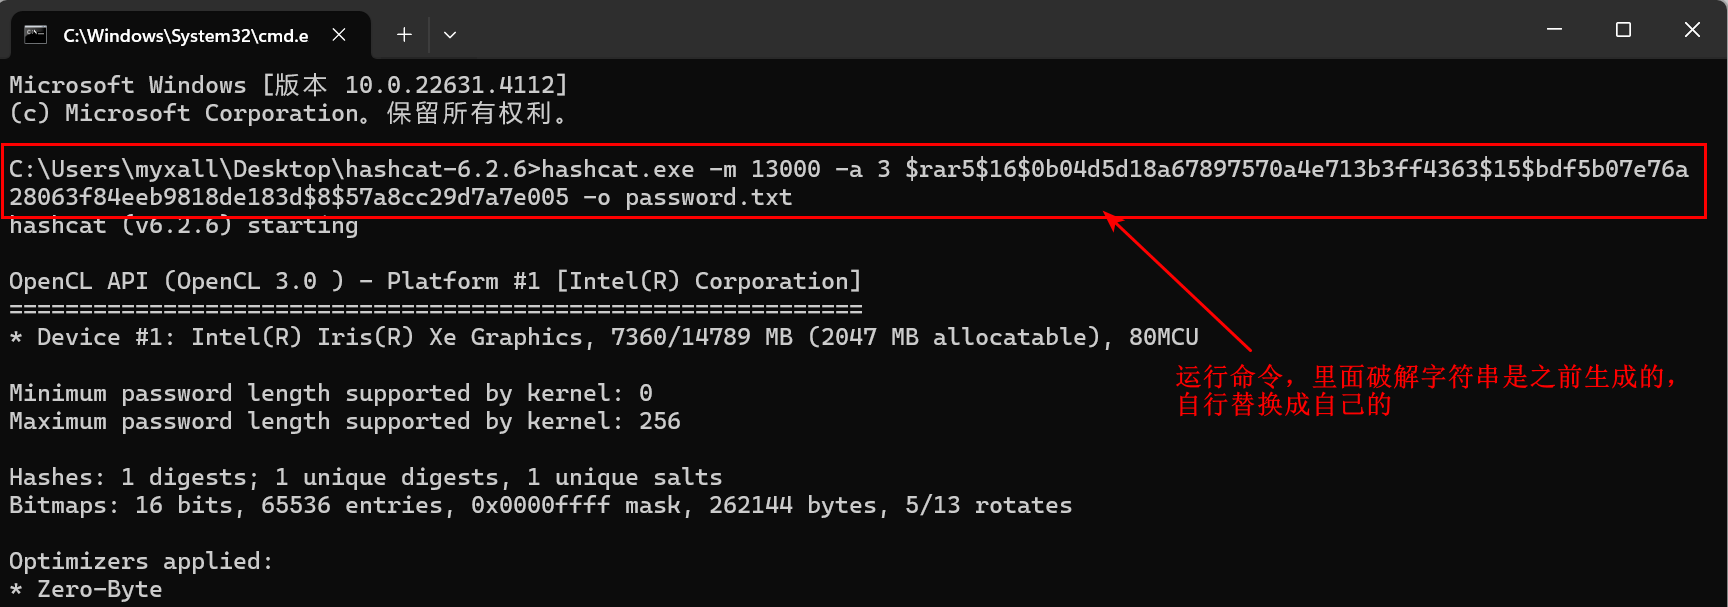Viewport: 1728px width, 607px height.
Task: Click the hashcat.exe command word
Action: pyautogui.click(x=618, y=169)
